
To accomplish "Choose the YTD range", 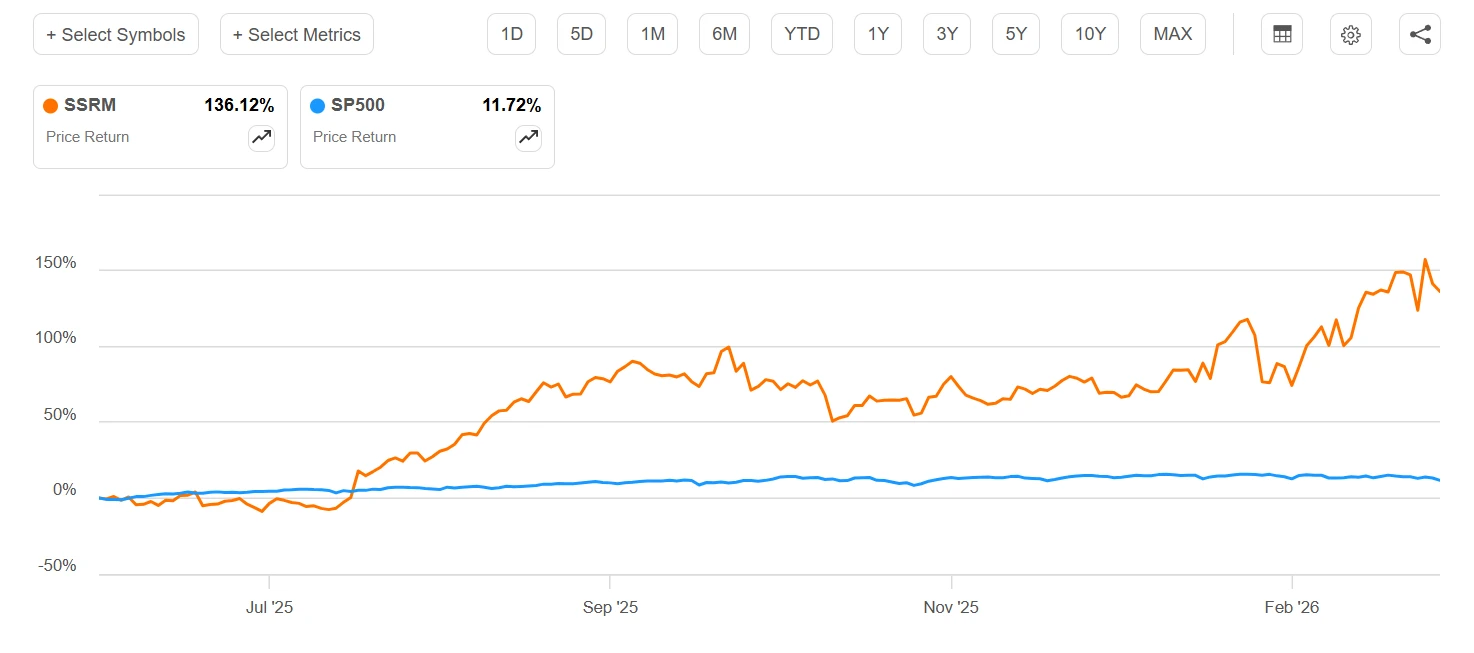I will tap(802, 34).
